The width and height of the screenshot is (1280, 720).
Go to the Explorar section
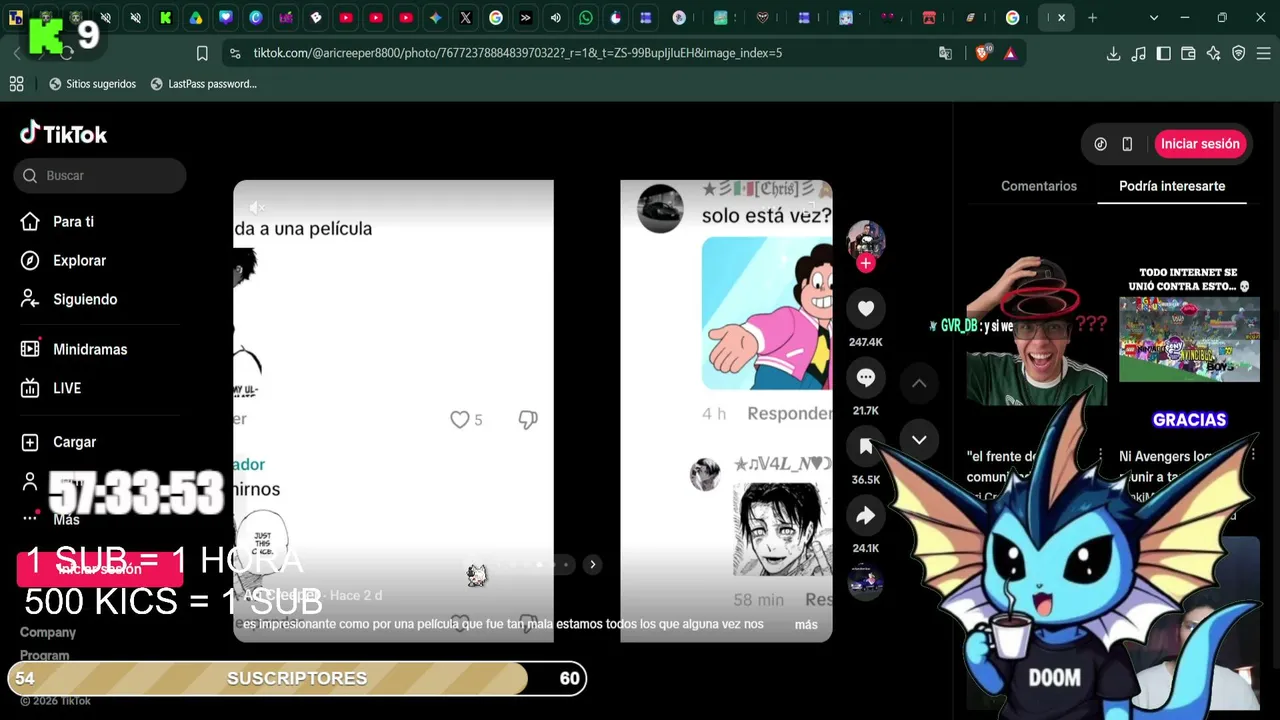(79, 261)
